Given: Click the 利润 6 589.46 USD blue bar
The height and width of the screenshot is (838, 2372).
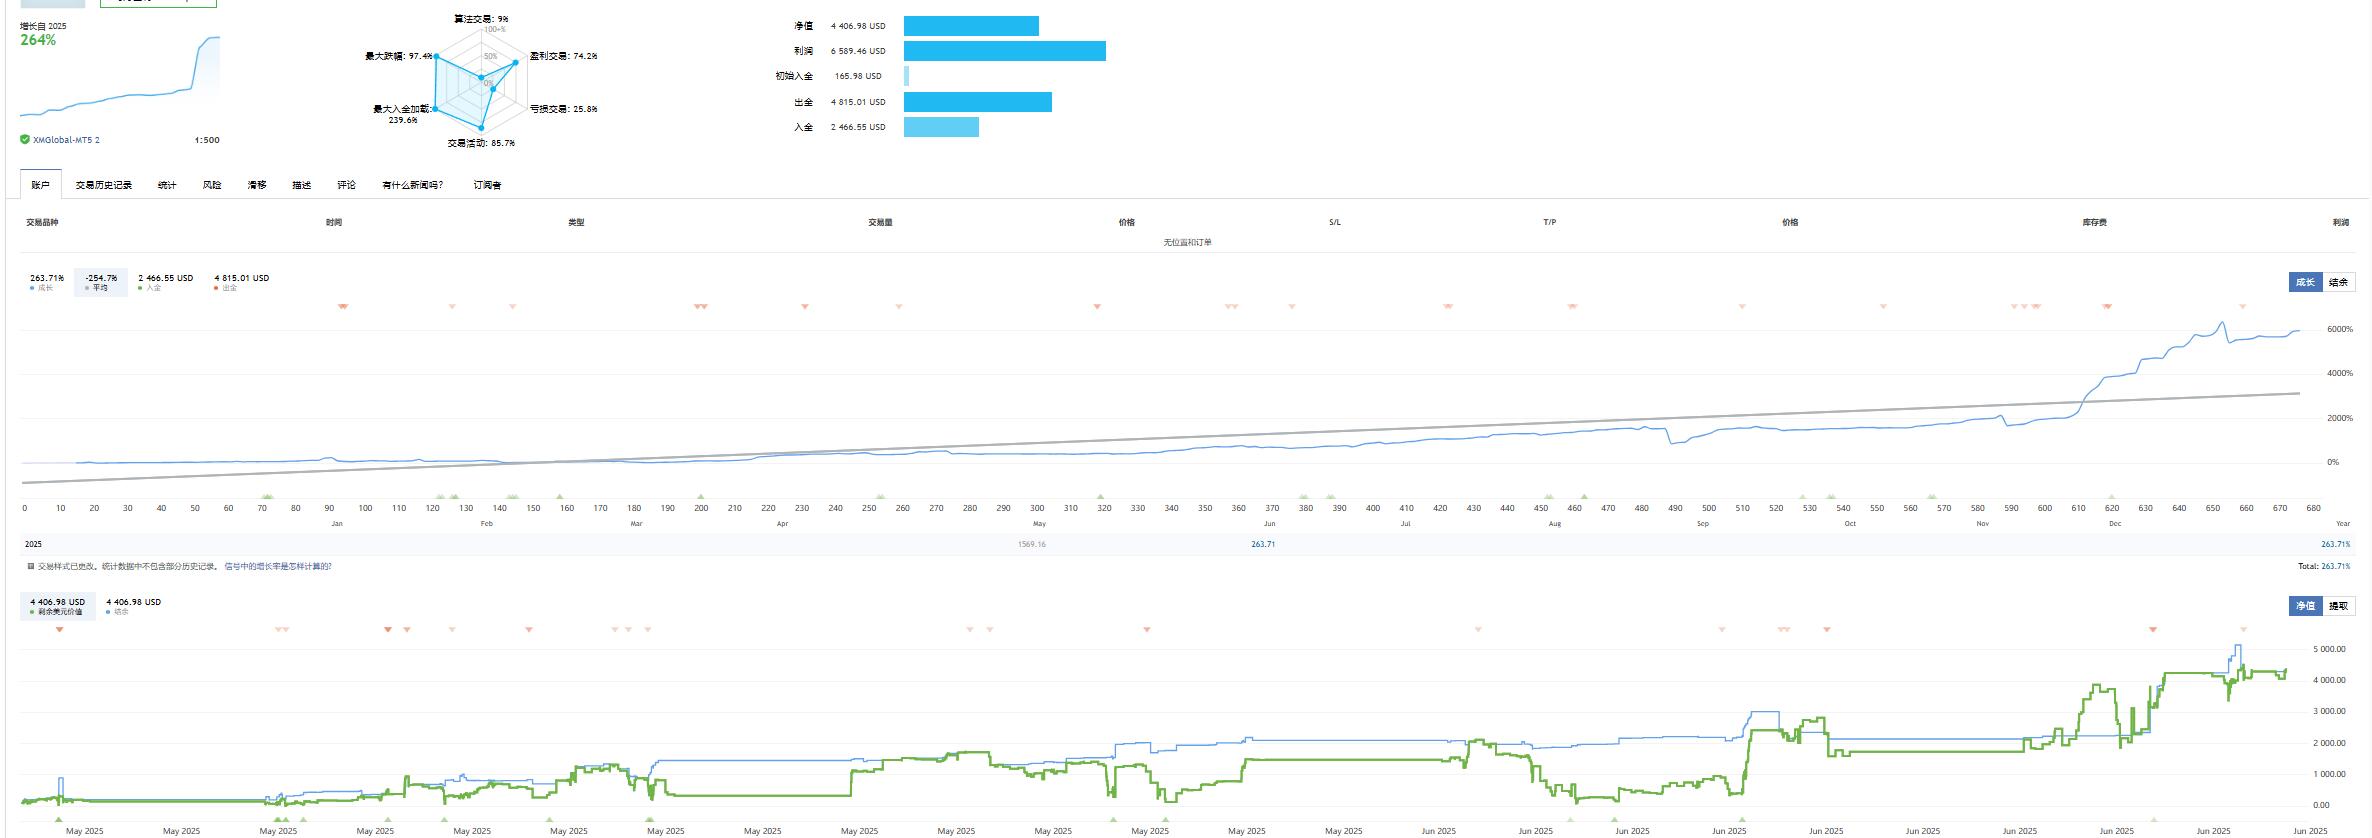Looking at the screenshot, I should 1004,51.
